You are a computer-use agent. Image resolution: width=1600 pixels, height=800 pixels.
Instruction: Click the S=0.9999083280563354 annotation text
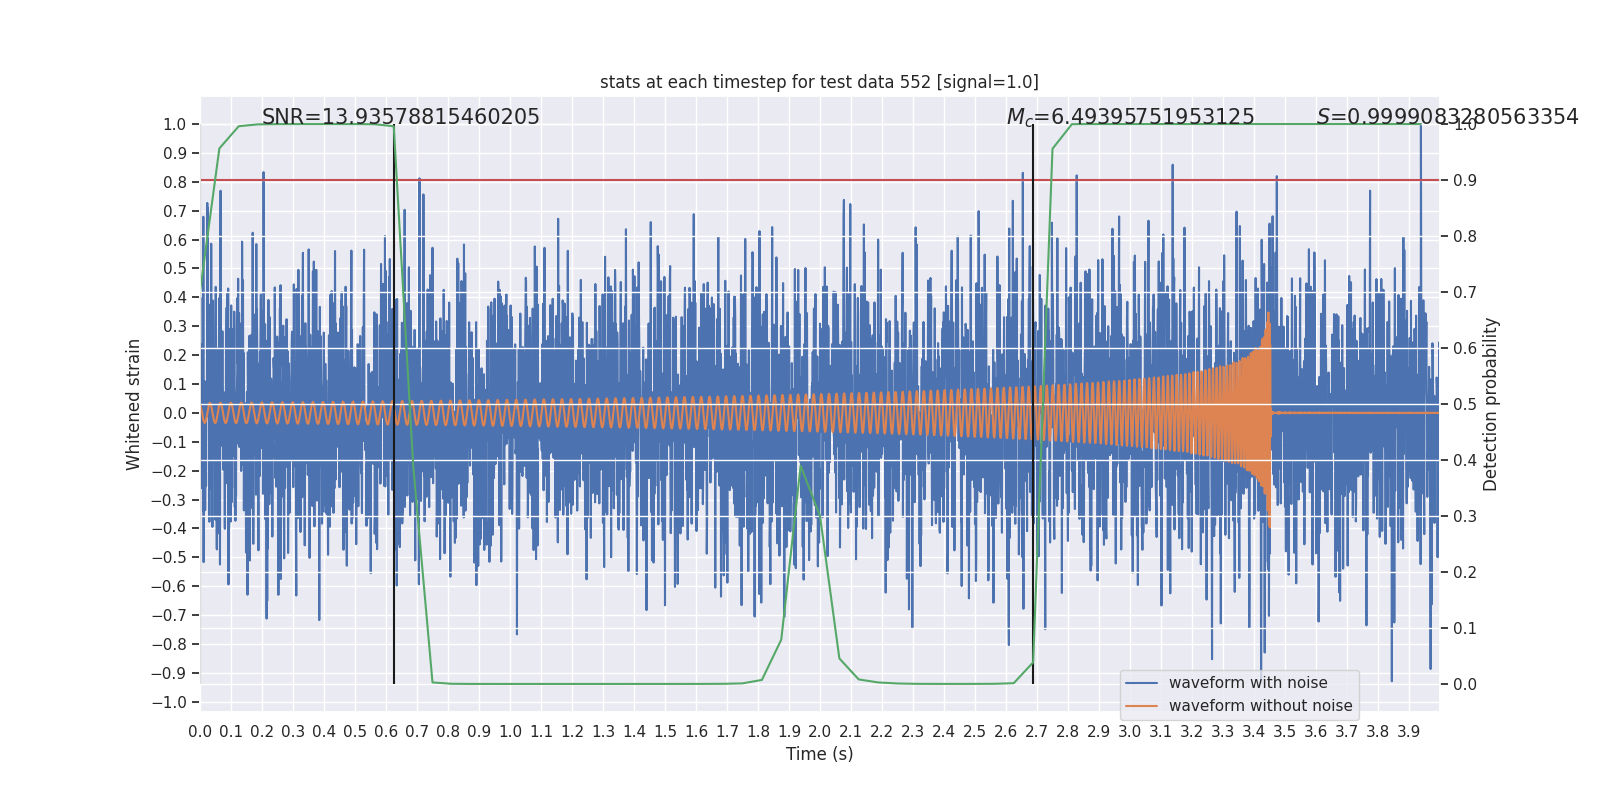click(1447, 117)
